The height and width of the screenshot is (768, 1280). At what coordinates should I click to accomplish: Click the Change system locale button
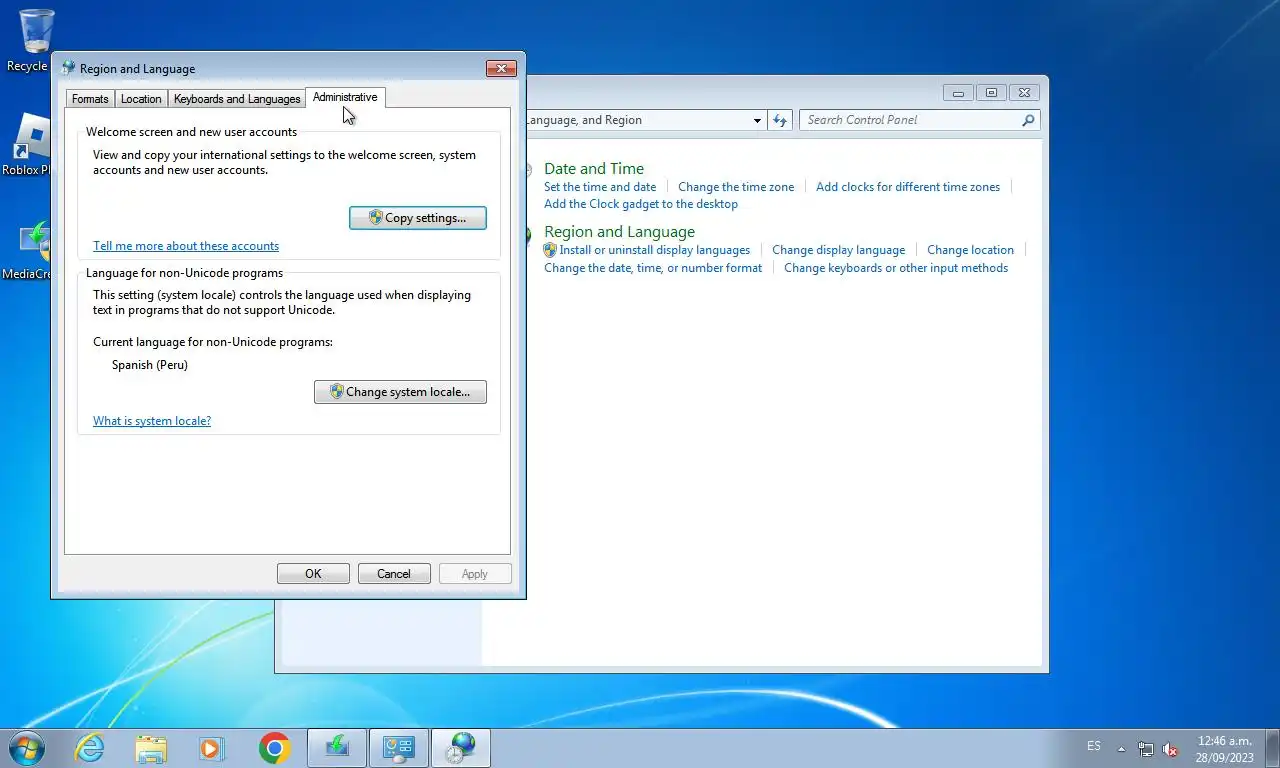(400, 392)
